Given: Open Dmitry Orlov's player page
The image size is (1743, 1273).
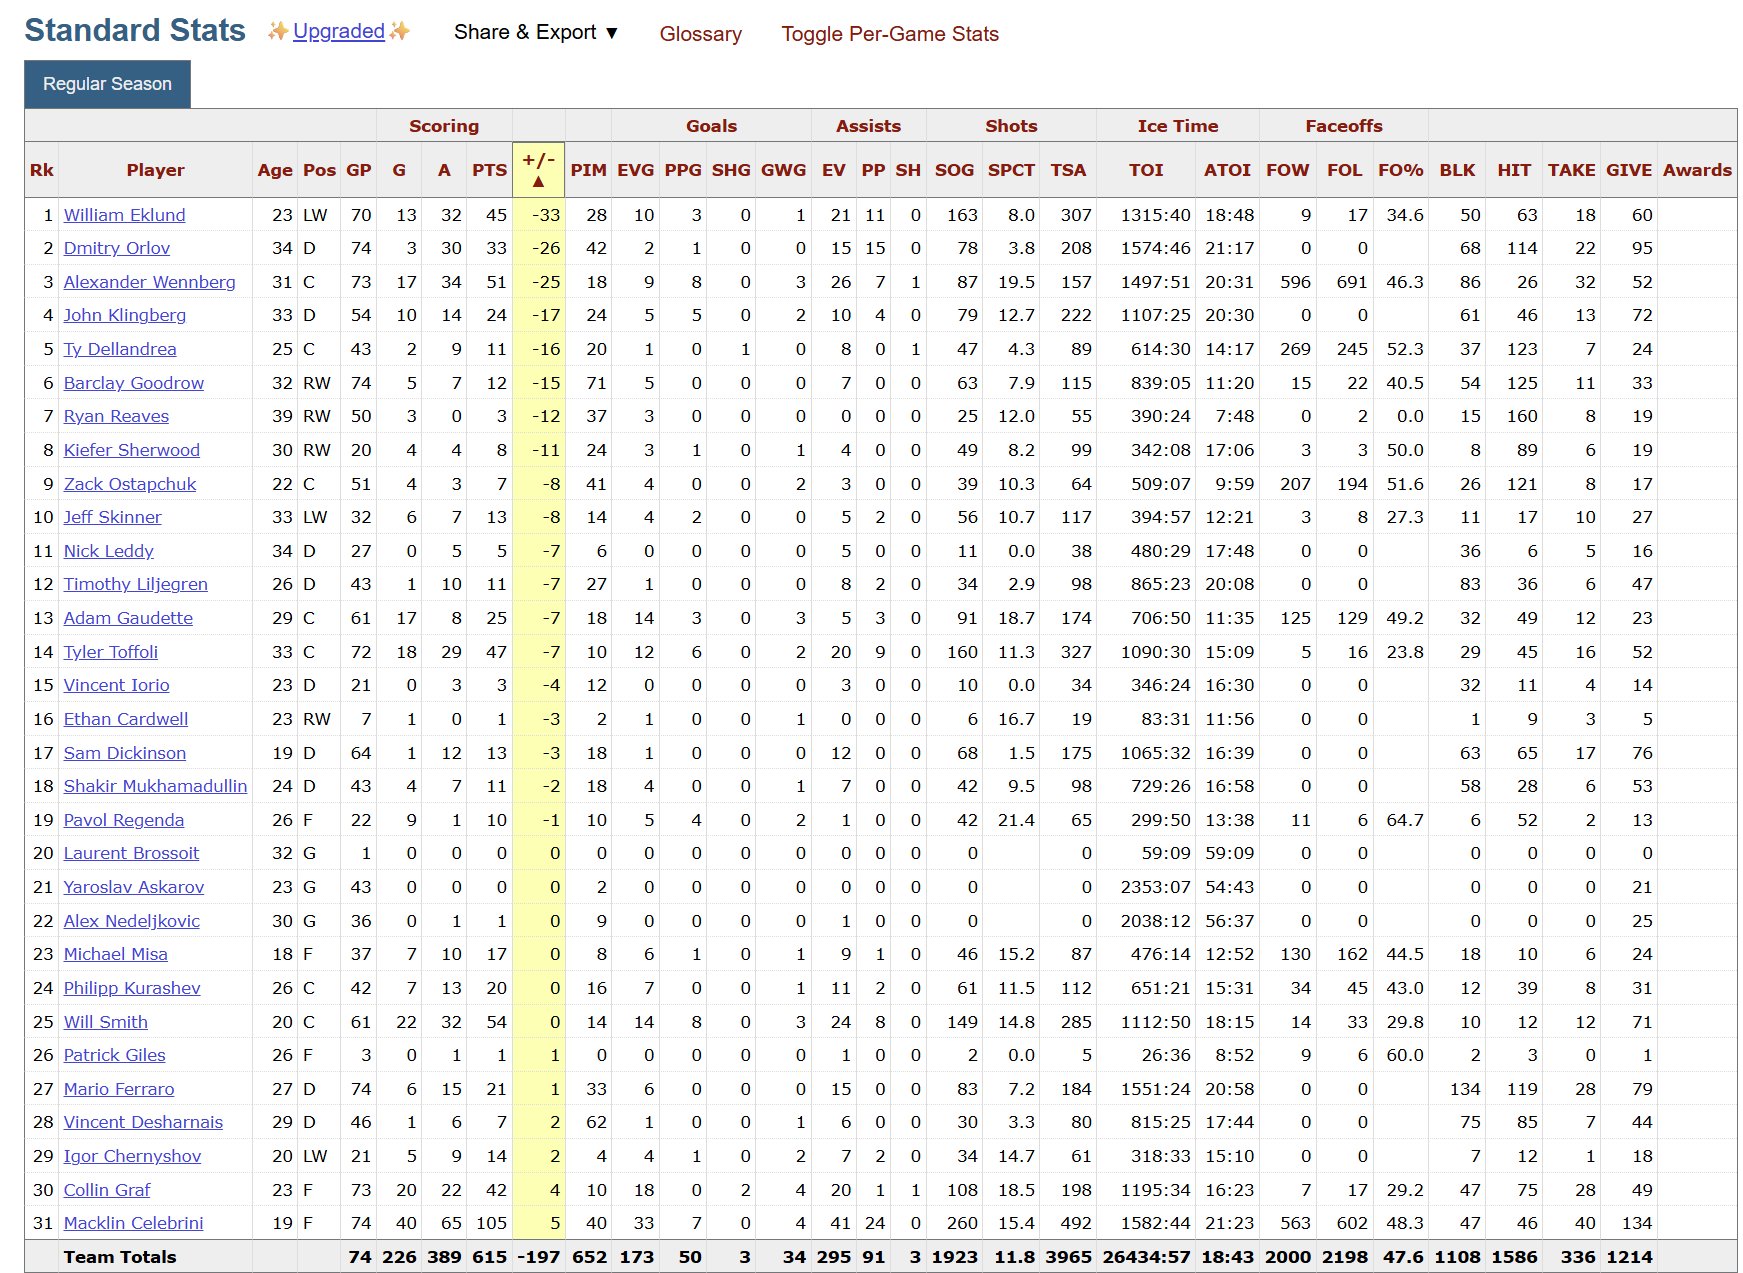Looking at the screenshot, I should (x=117, y=248).
